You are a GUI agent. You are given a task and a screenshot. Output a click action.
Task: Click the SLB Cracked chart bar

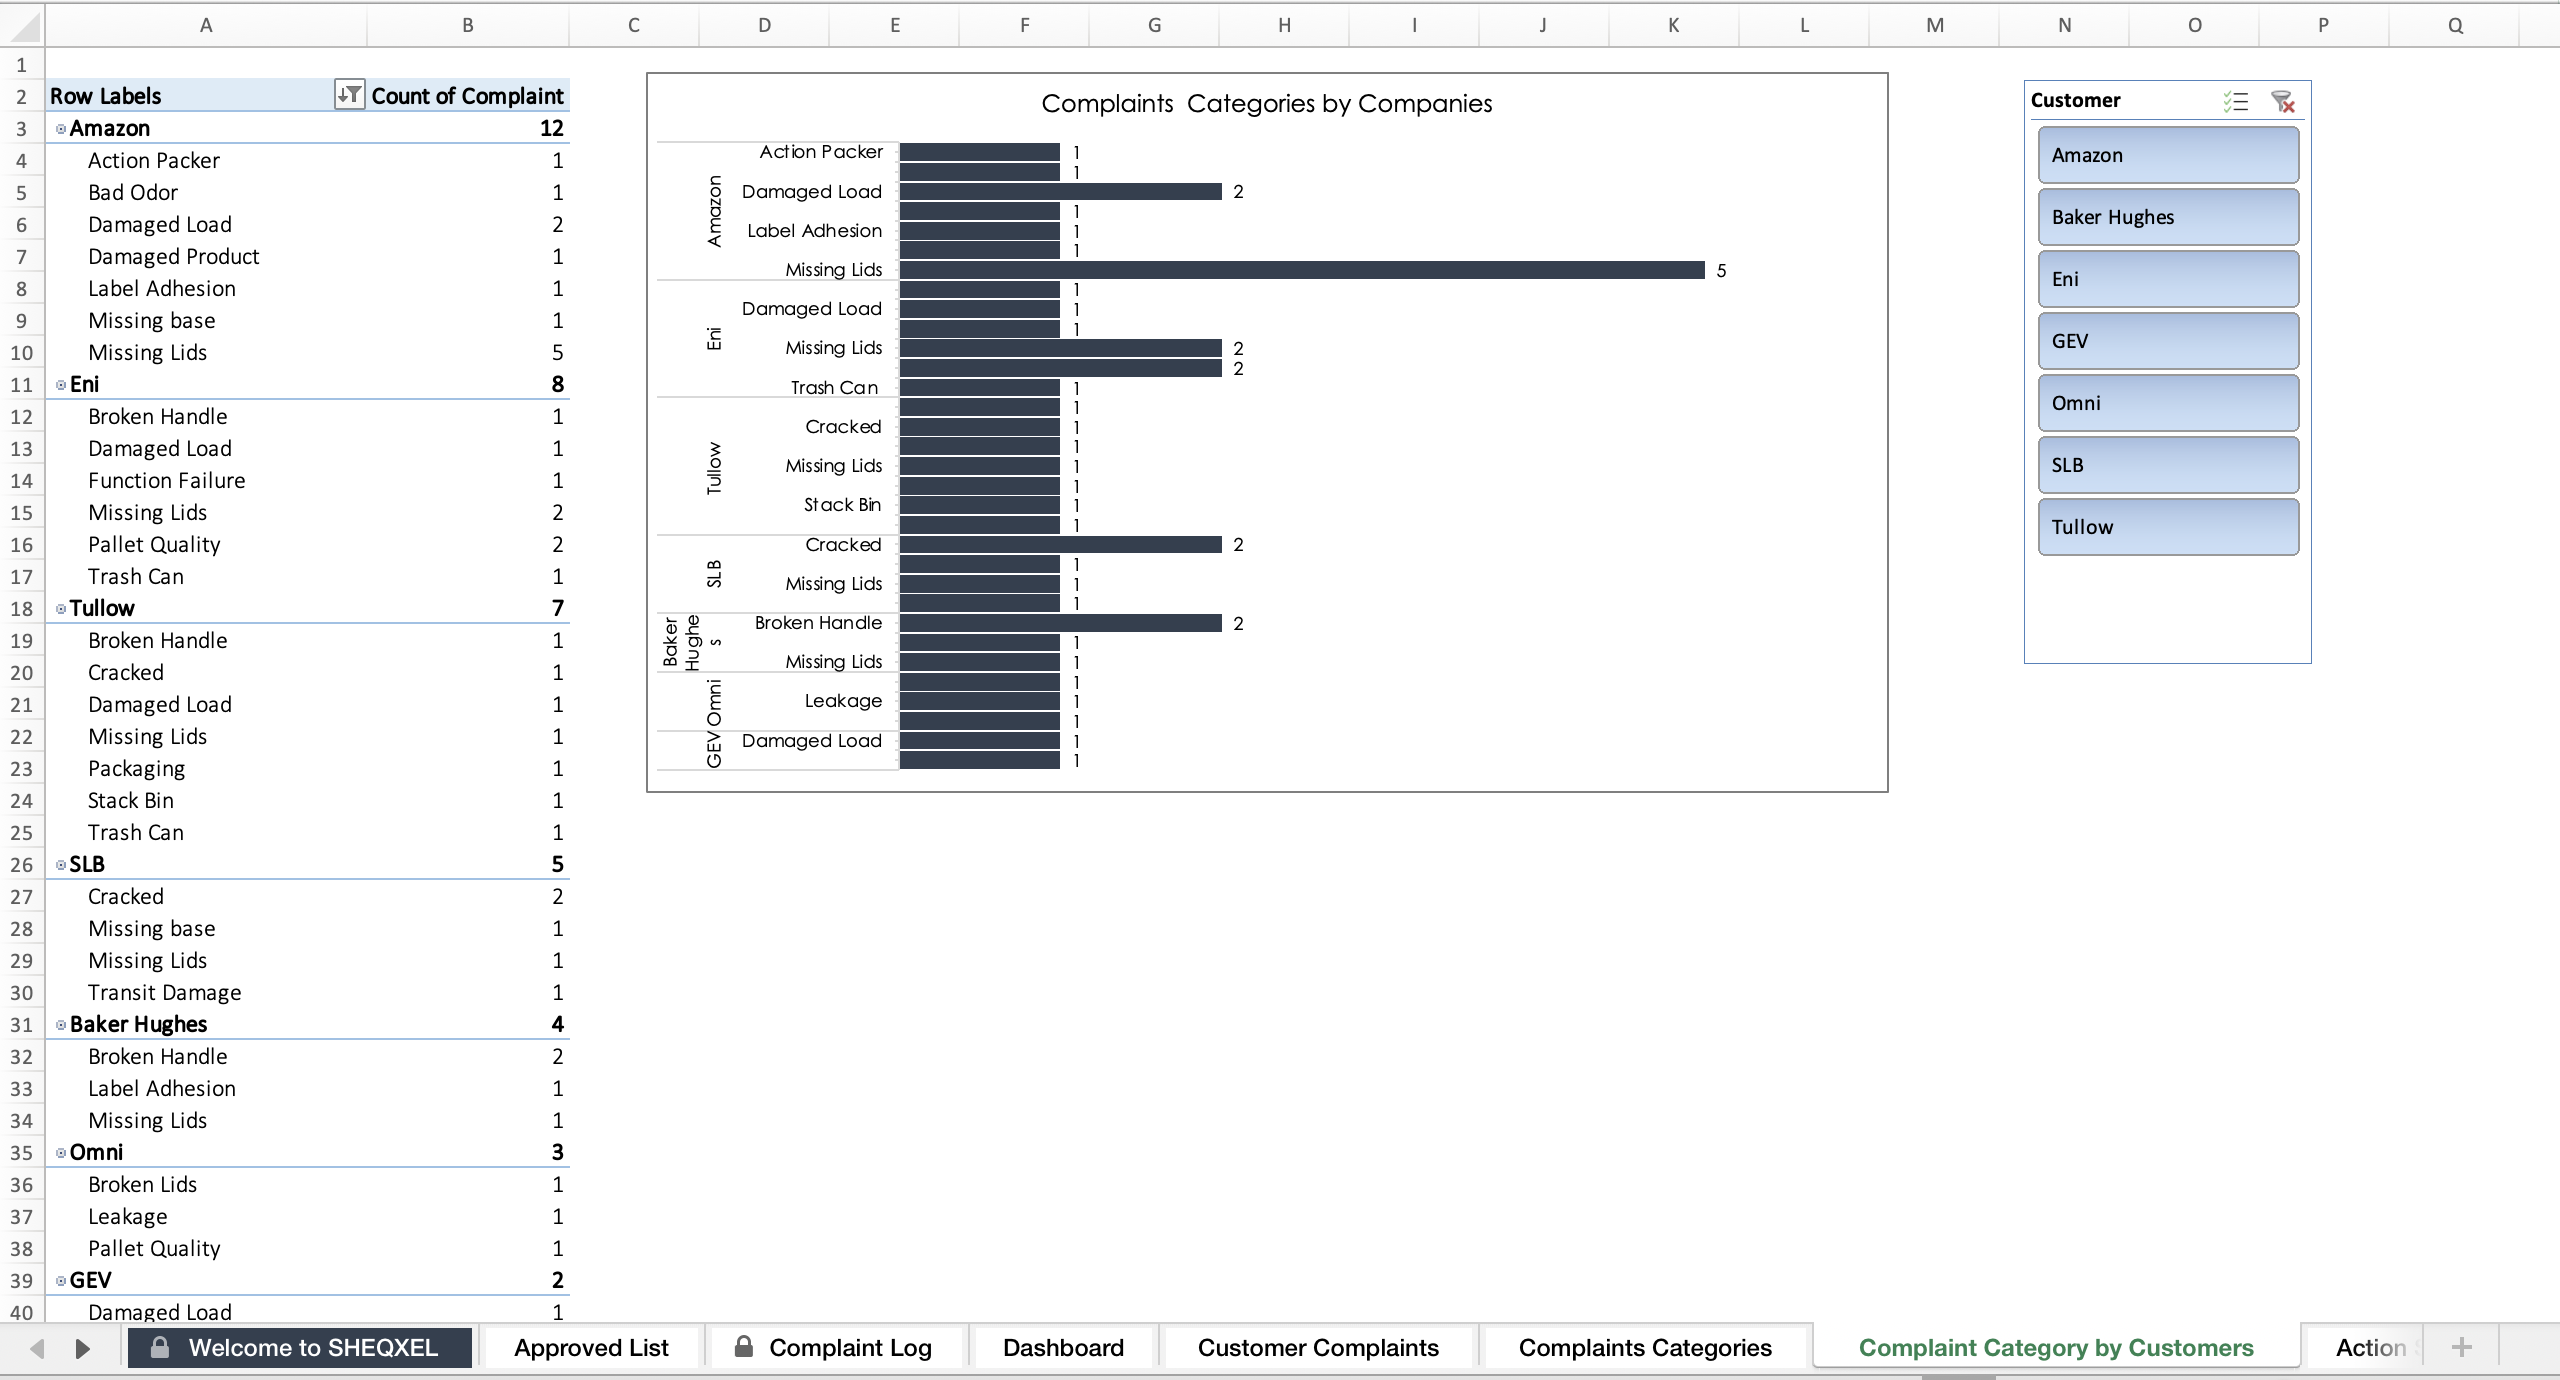coord(1061,545)
